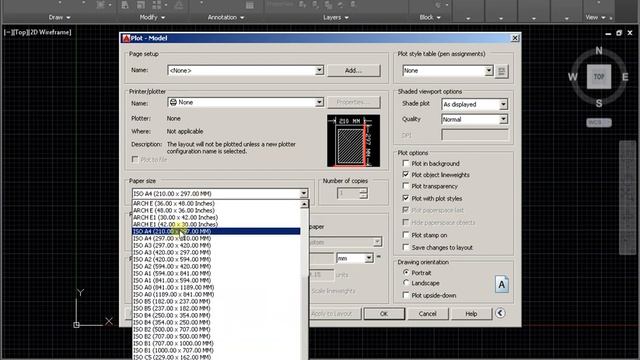Select ARCH E (48.00 x 36.00 Inches)
Viewport: 640px width, 360px height.
[x=216, y=210]
